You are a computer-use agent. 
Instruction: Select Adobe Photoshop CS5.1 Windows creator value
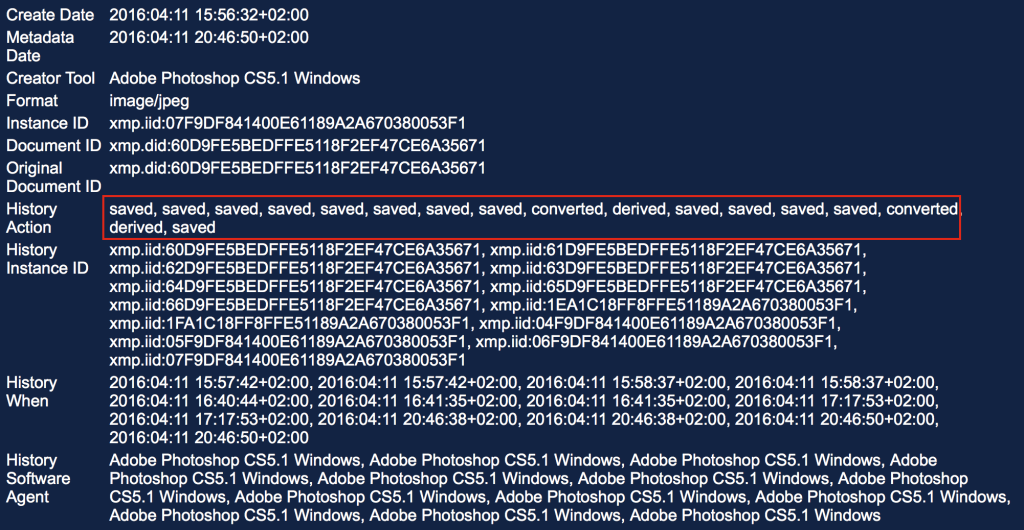[235, 78]
